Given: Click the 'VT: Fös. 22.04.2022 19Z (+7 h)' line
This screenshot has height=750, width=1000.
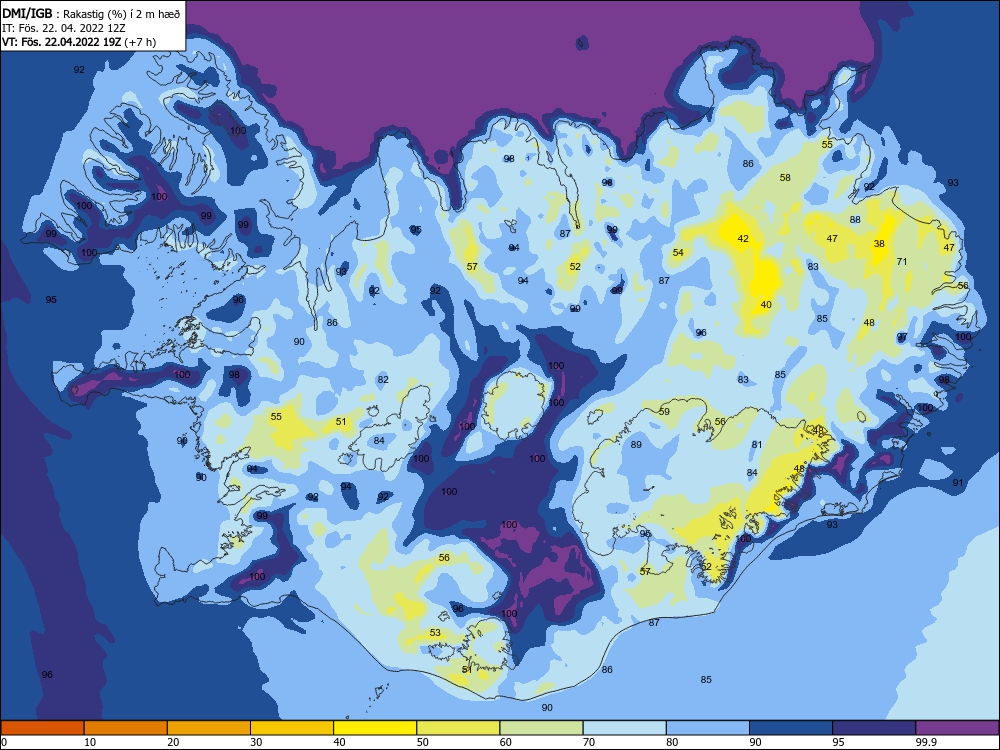Looking at the screenshot, I should (x=79, y=42).
